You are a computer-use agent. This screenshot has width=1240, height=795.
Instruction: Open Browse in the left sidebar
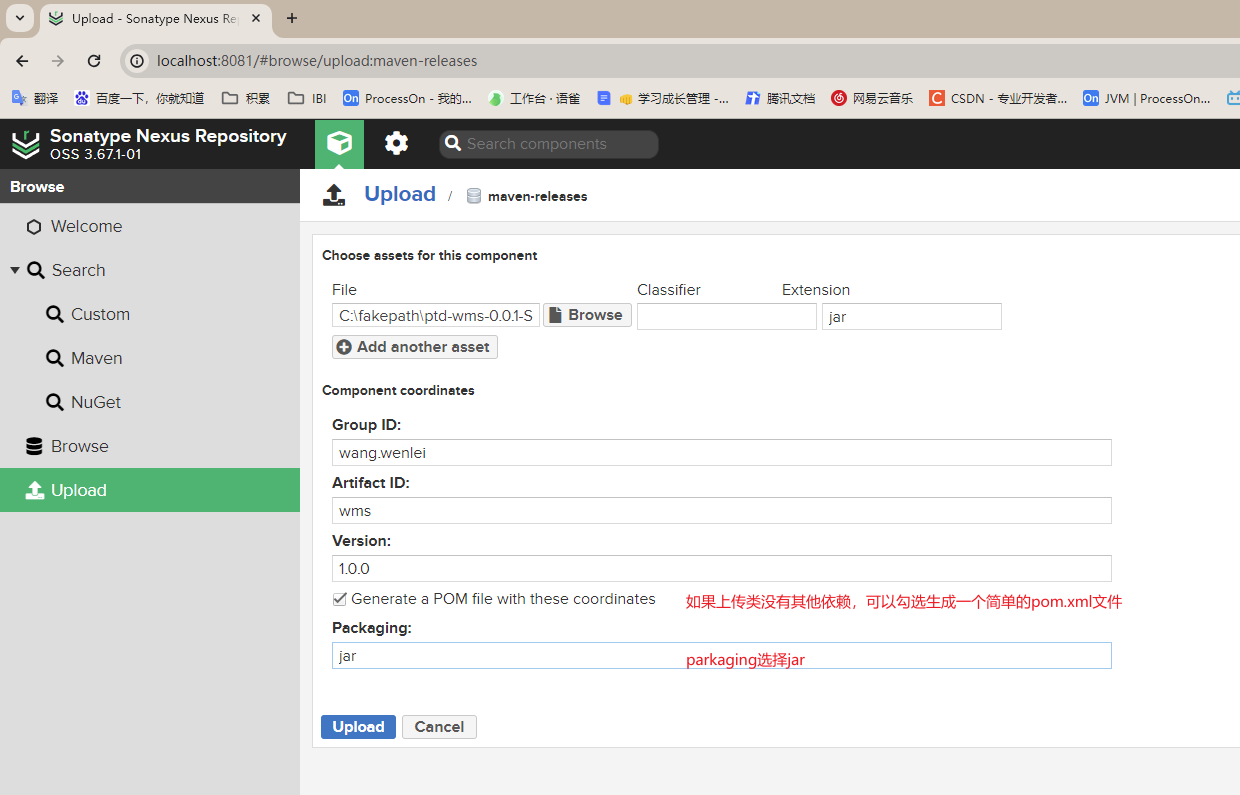(79, 446)
